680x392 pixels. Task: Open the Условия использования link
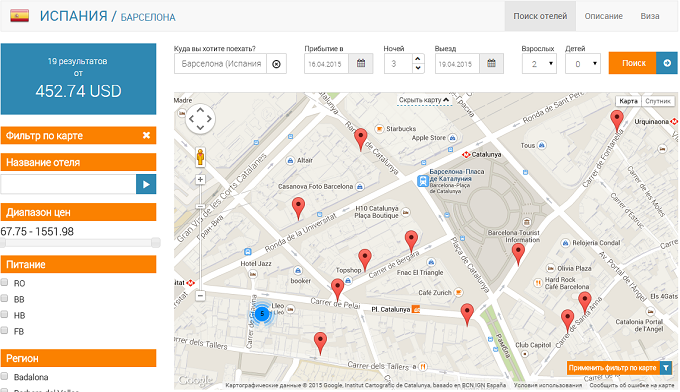[548, 385]
